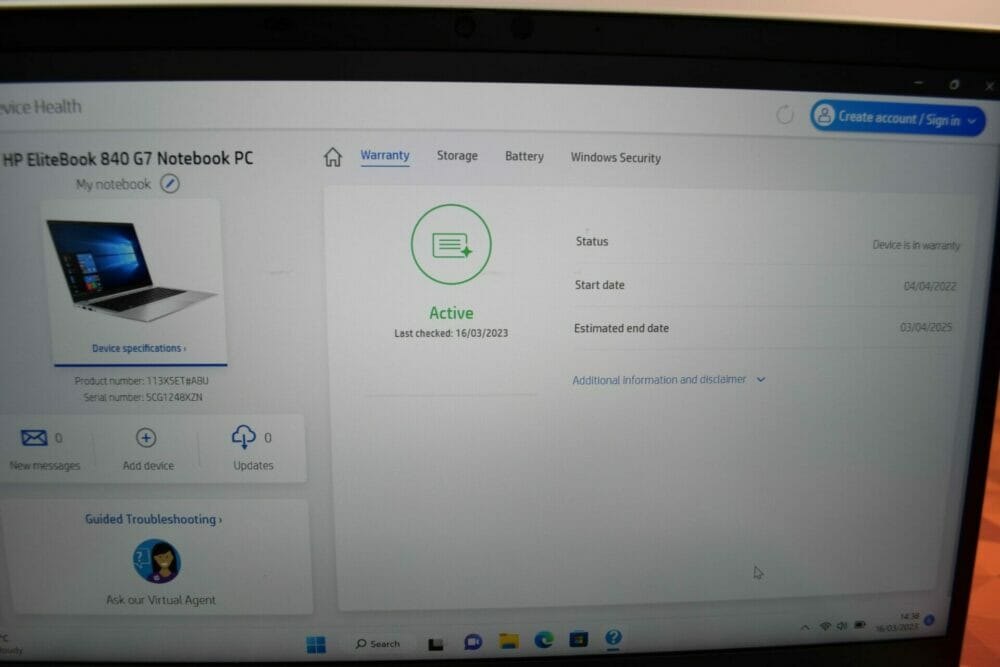Screen dimensions: 1000x667
Task: Edit the My notebook nickname with pencil icon
Action: [170, 184]
